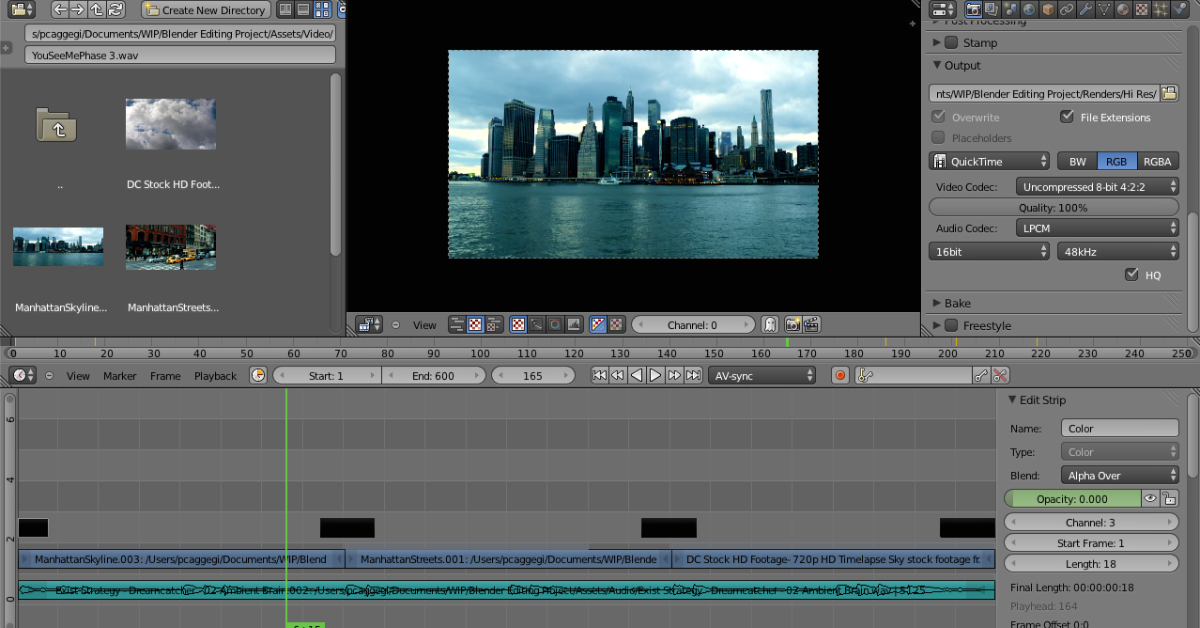Image resolution: width=1200 pixels, height=628 pixels.
Task: Open the World properties globe tab
Action: (x=1029, y=10)
